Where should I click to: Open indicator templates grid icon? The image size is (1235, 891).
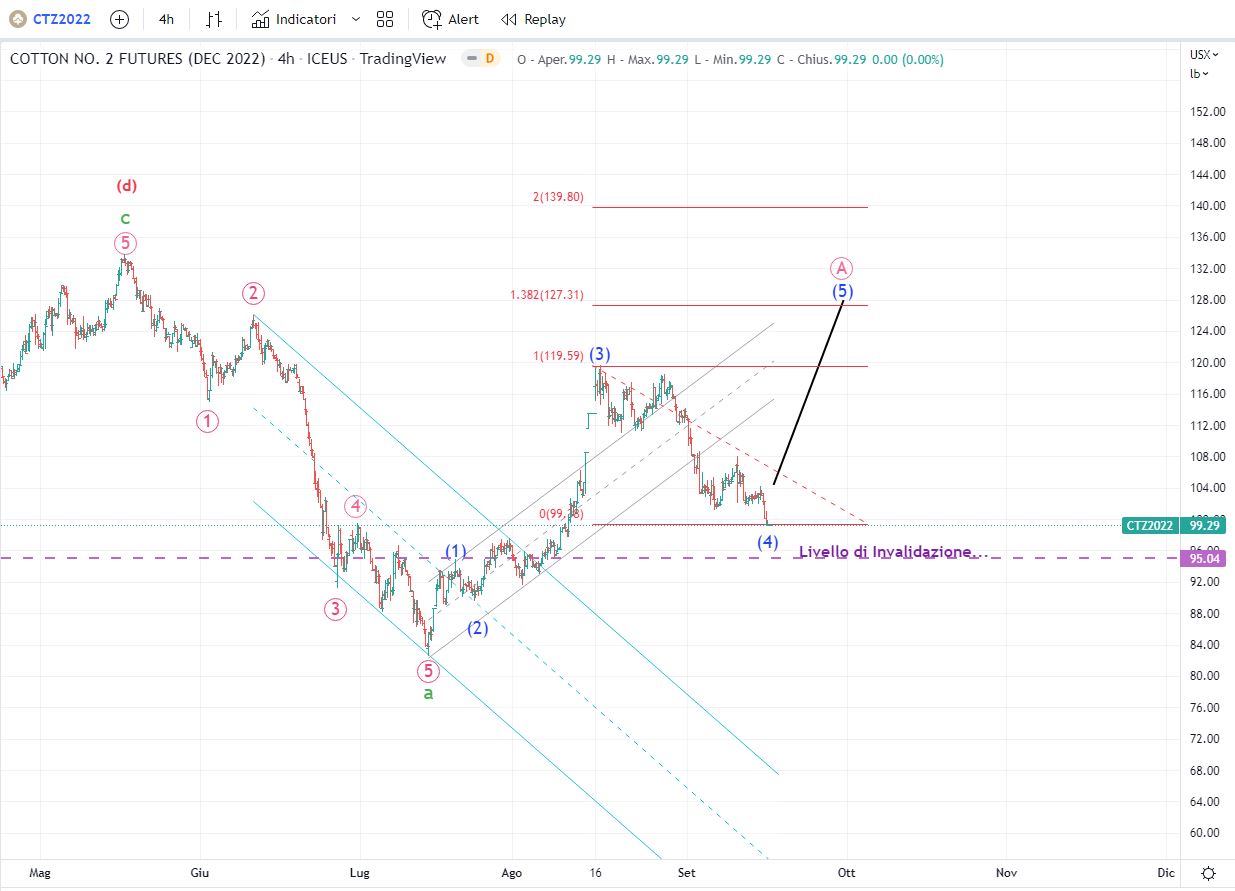(x=385, y=19)
